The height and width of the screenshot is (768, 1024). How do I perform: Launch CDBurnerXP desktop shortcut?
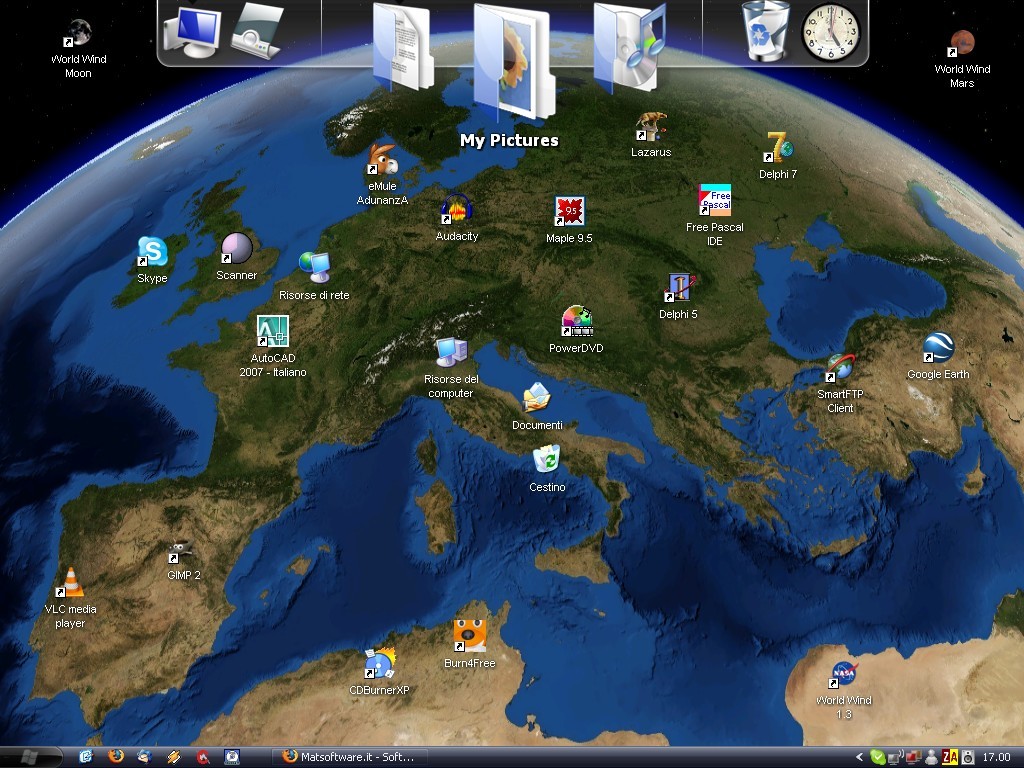click(x=379, y=671)
